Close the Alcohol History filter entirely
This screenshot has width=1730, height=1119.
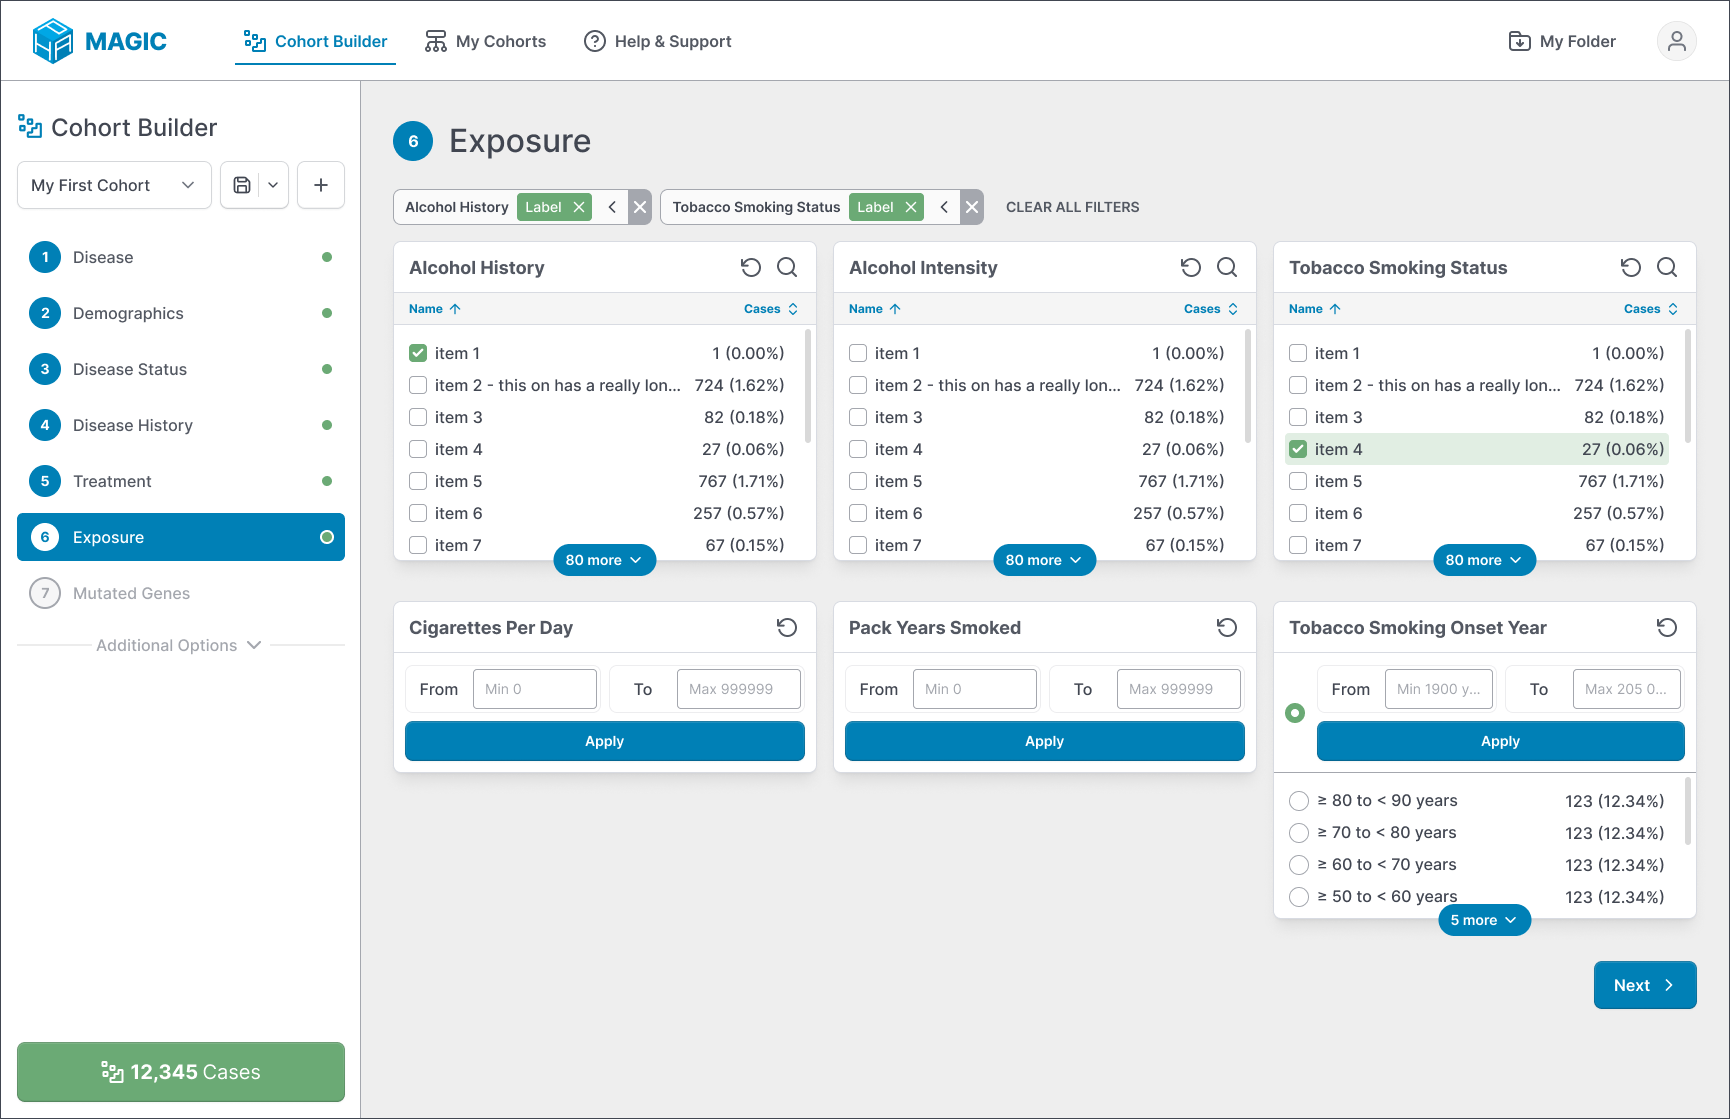coord(640,207)
